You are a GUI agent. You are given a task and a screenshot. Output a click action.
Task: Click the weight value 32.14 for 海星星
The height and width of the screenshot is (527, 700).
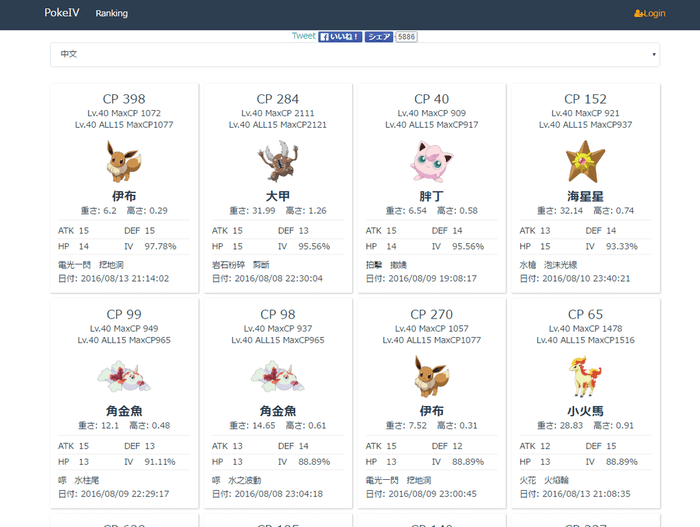click(x=571, y=211)
